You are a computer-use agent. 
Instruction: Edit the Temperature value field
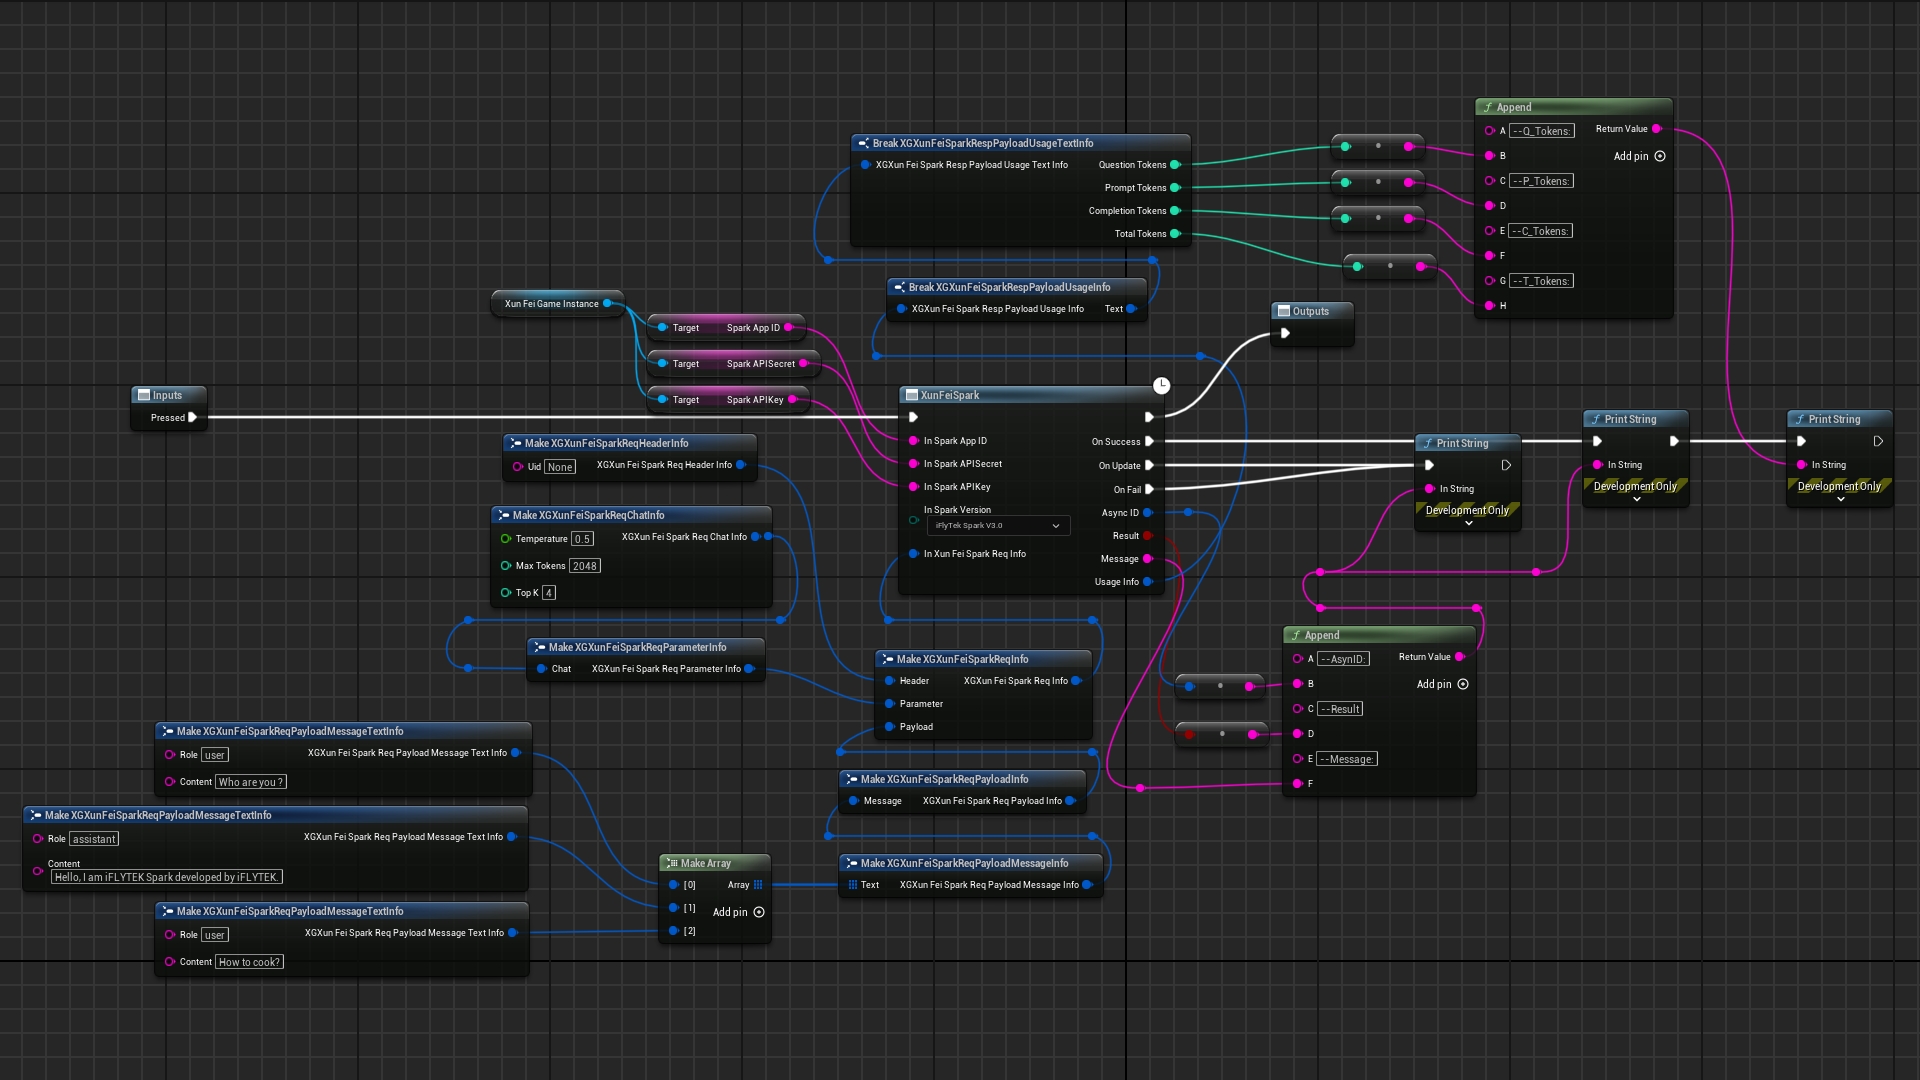[582, 539]
